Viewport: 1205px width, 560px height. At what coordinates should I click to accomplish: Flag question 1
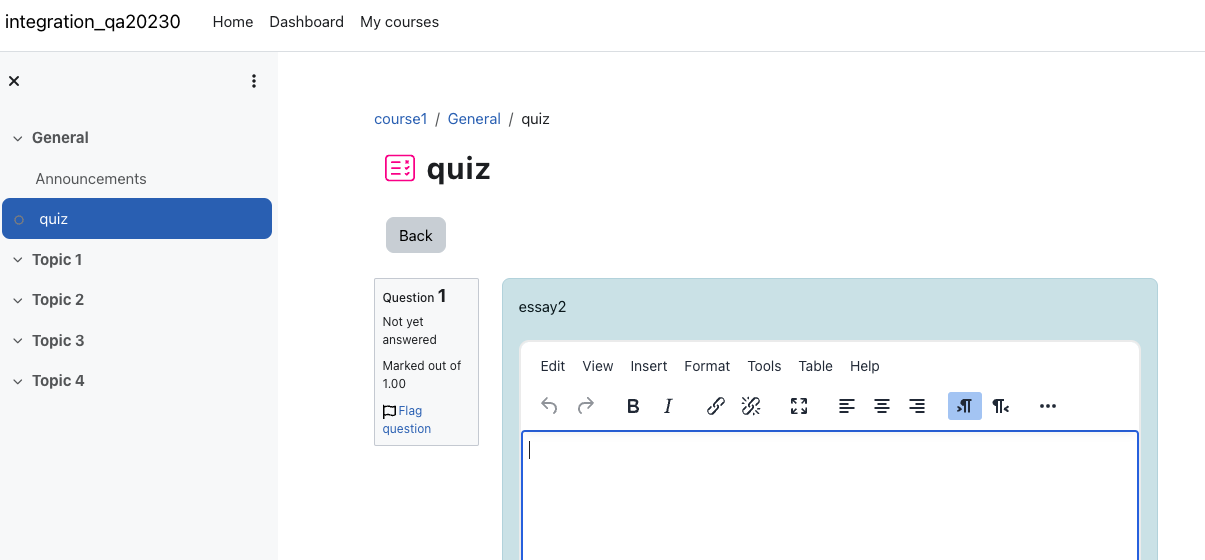[x=407, y=420]
